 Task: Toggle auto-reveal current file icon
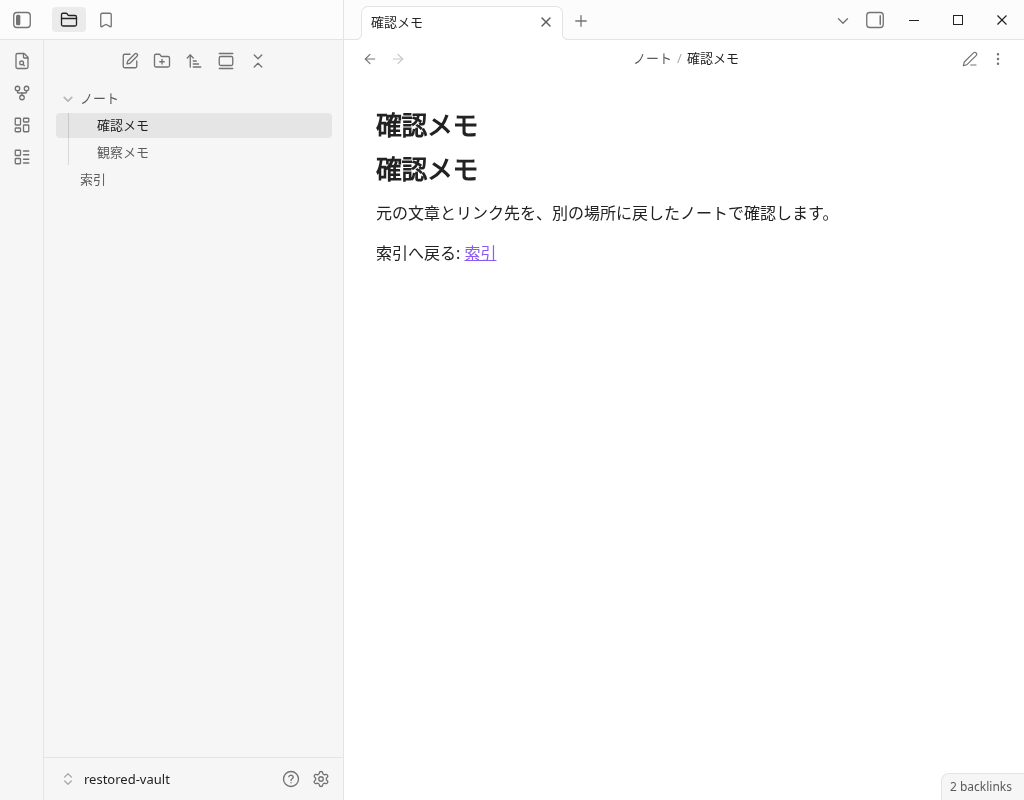coord(226,61)
